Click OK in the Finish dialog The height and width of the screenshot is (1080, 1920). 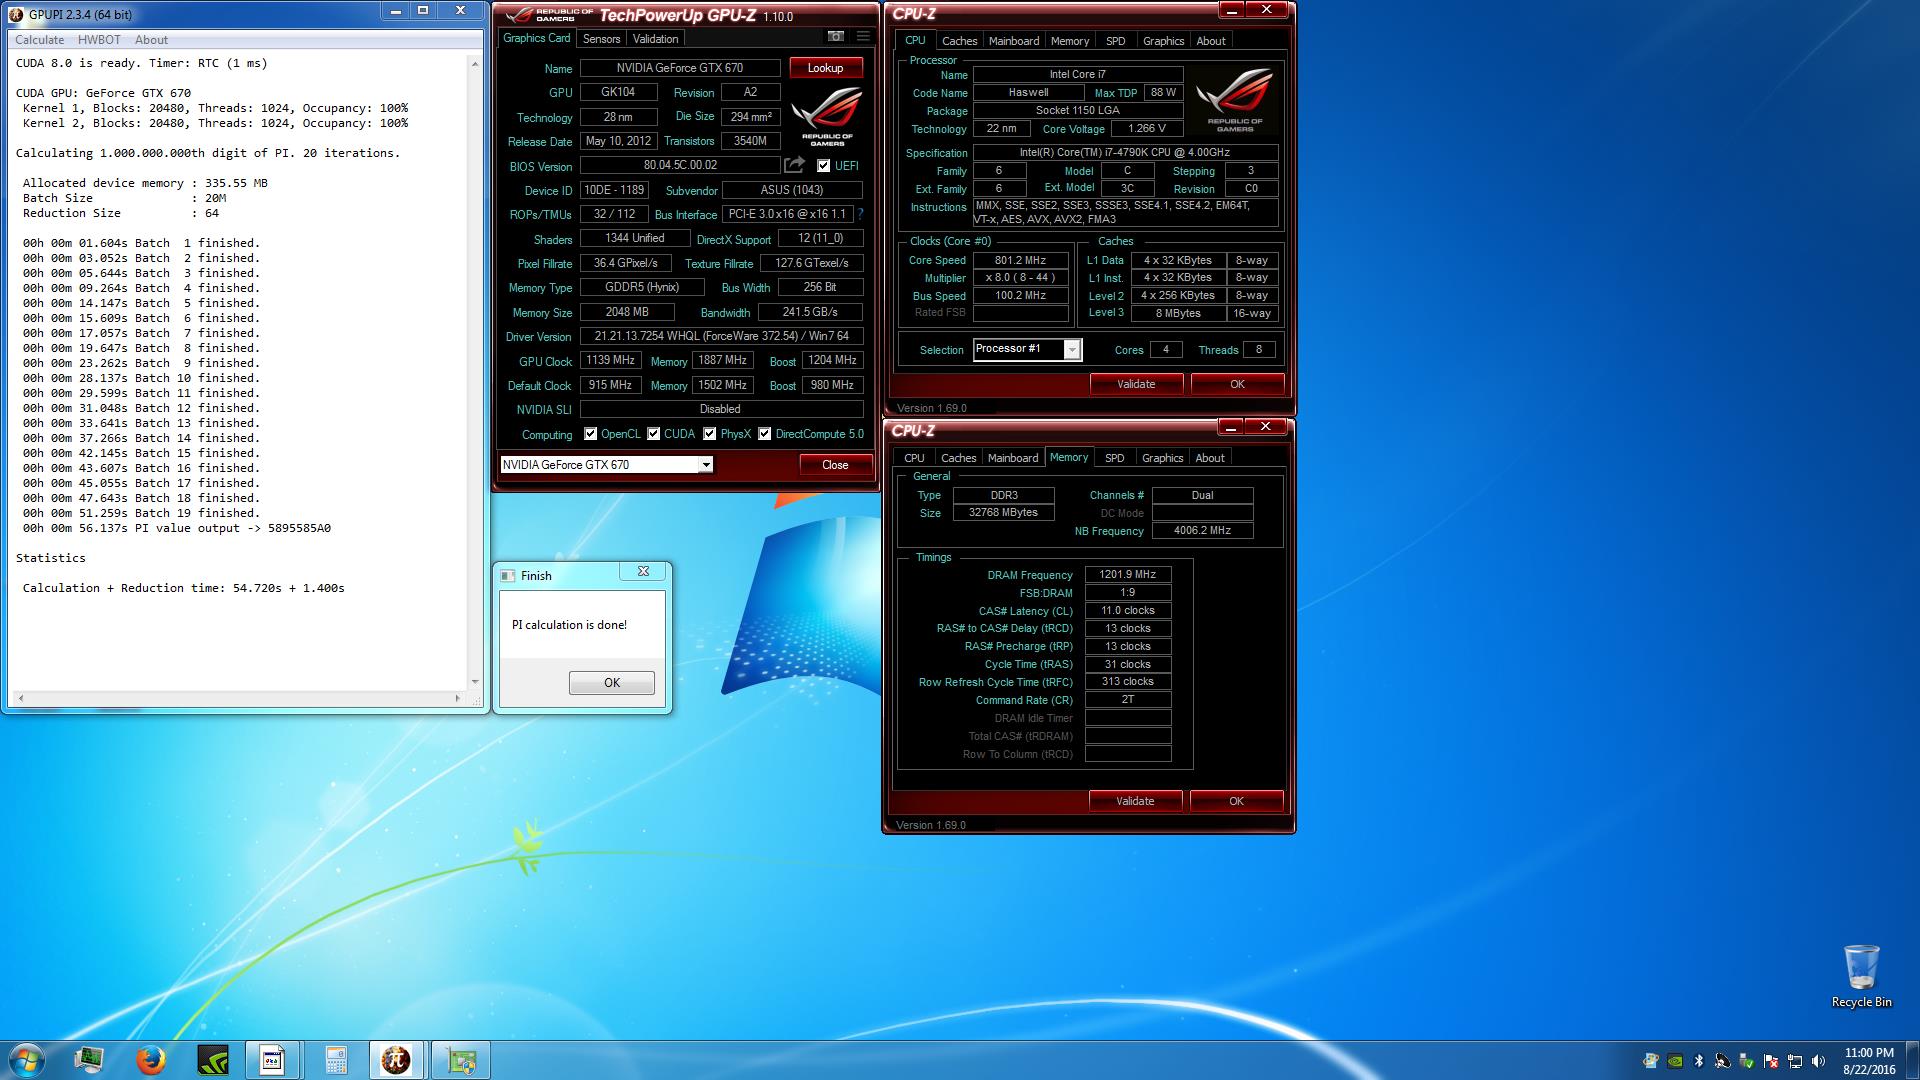pyautogui.click(x=612, y=683)
